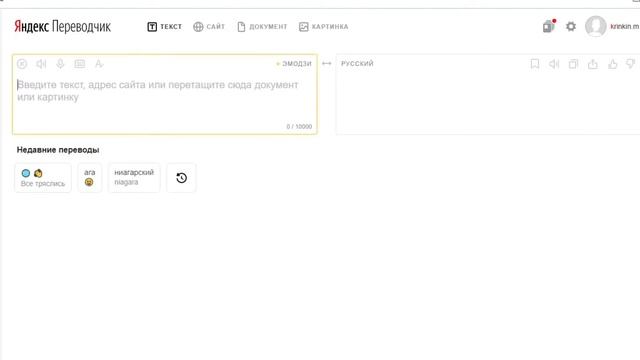Open the target language selector Русский

click(357, 63)
